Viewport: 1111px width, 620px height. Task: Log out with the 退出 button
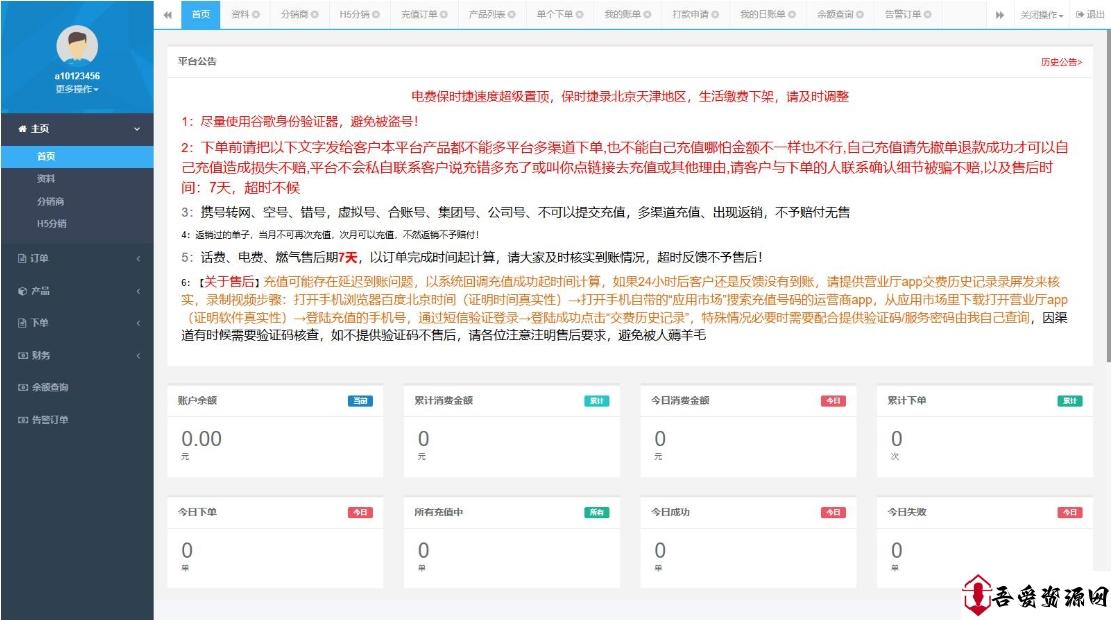(x=1090, y=14)
